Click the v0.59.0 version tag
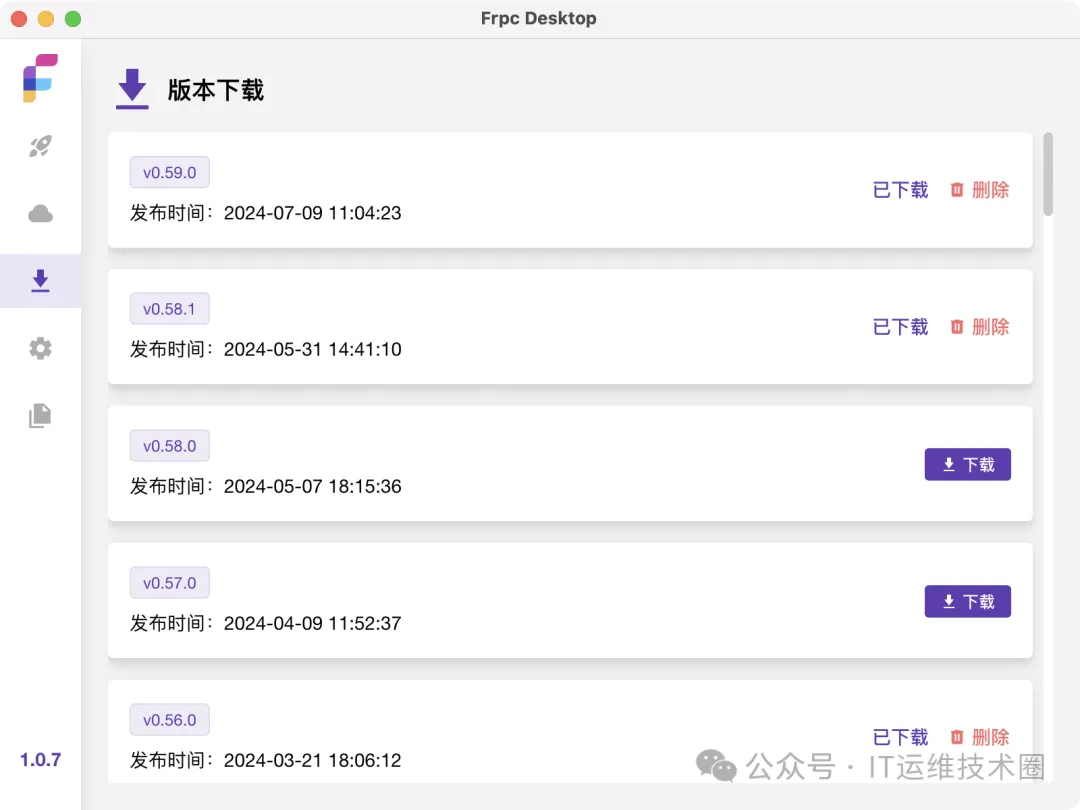This screenshot has width=1080, height=810. tap(169, 173)
